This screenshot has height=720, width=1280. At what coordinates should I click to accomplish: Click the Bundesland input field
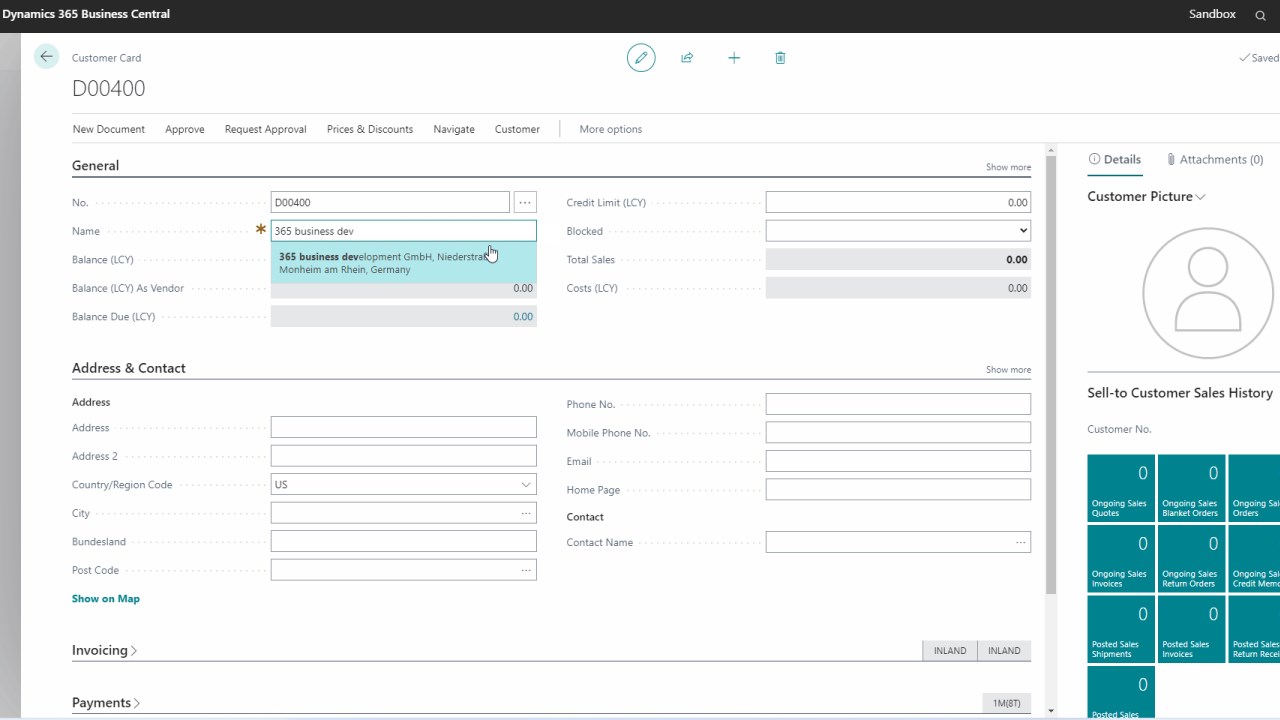pyautogui.click(x=404, y=542)
